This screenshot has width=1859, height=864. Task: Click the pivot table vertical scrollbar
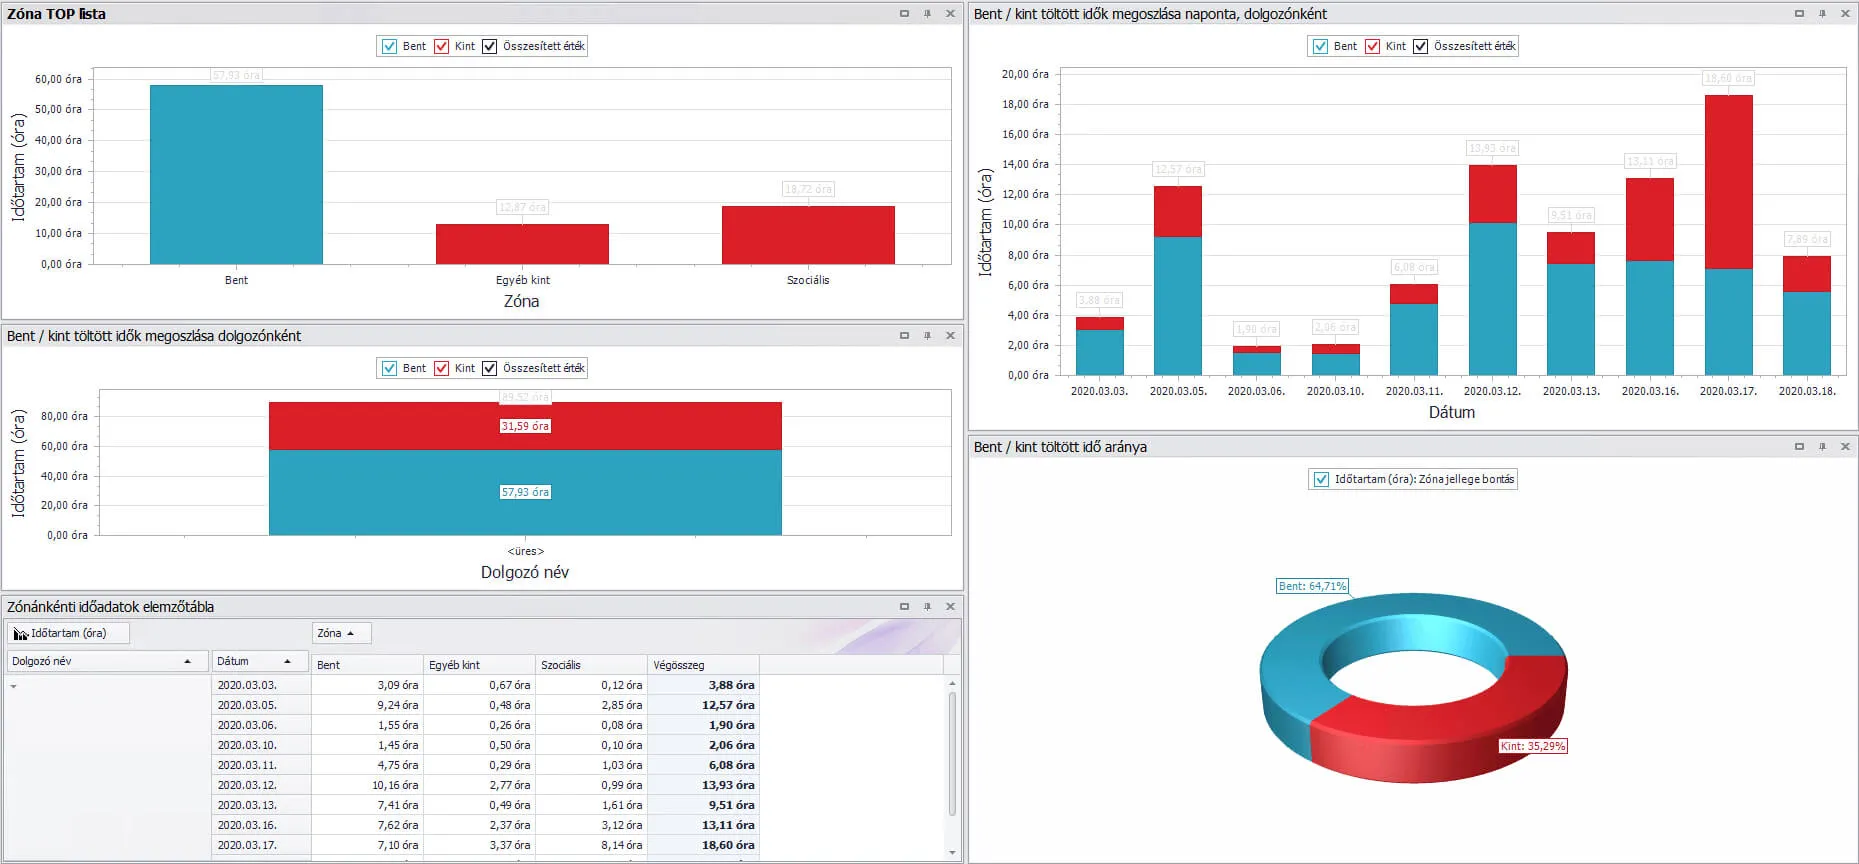pyautogui.click(x=952, y=750)
